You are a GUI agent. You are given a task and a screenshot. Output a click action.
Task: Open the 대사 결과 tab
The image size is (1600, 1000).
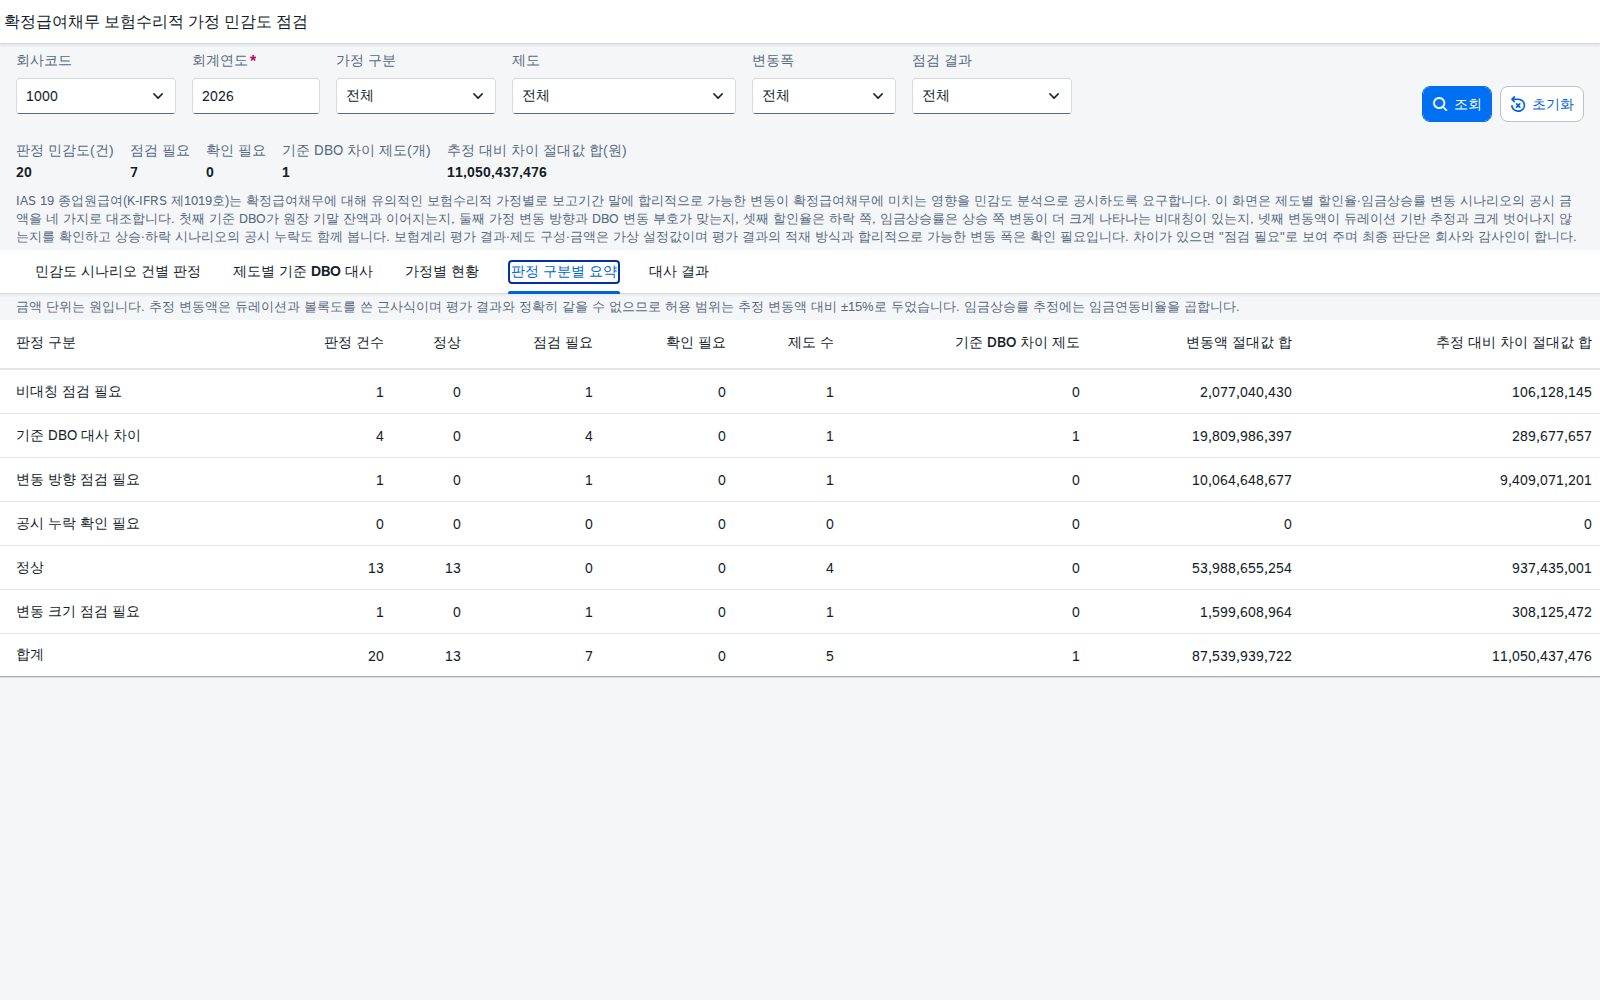pos(679,272)
